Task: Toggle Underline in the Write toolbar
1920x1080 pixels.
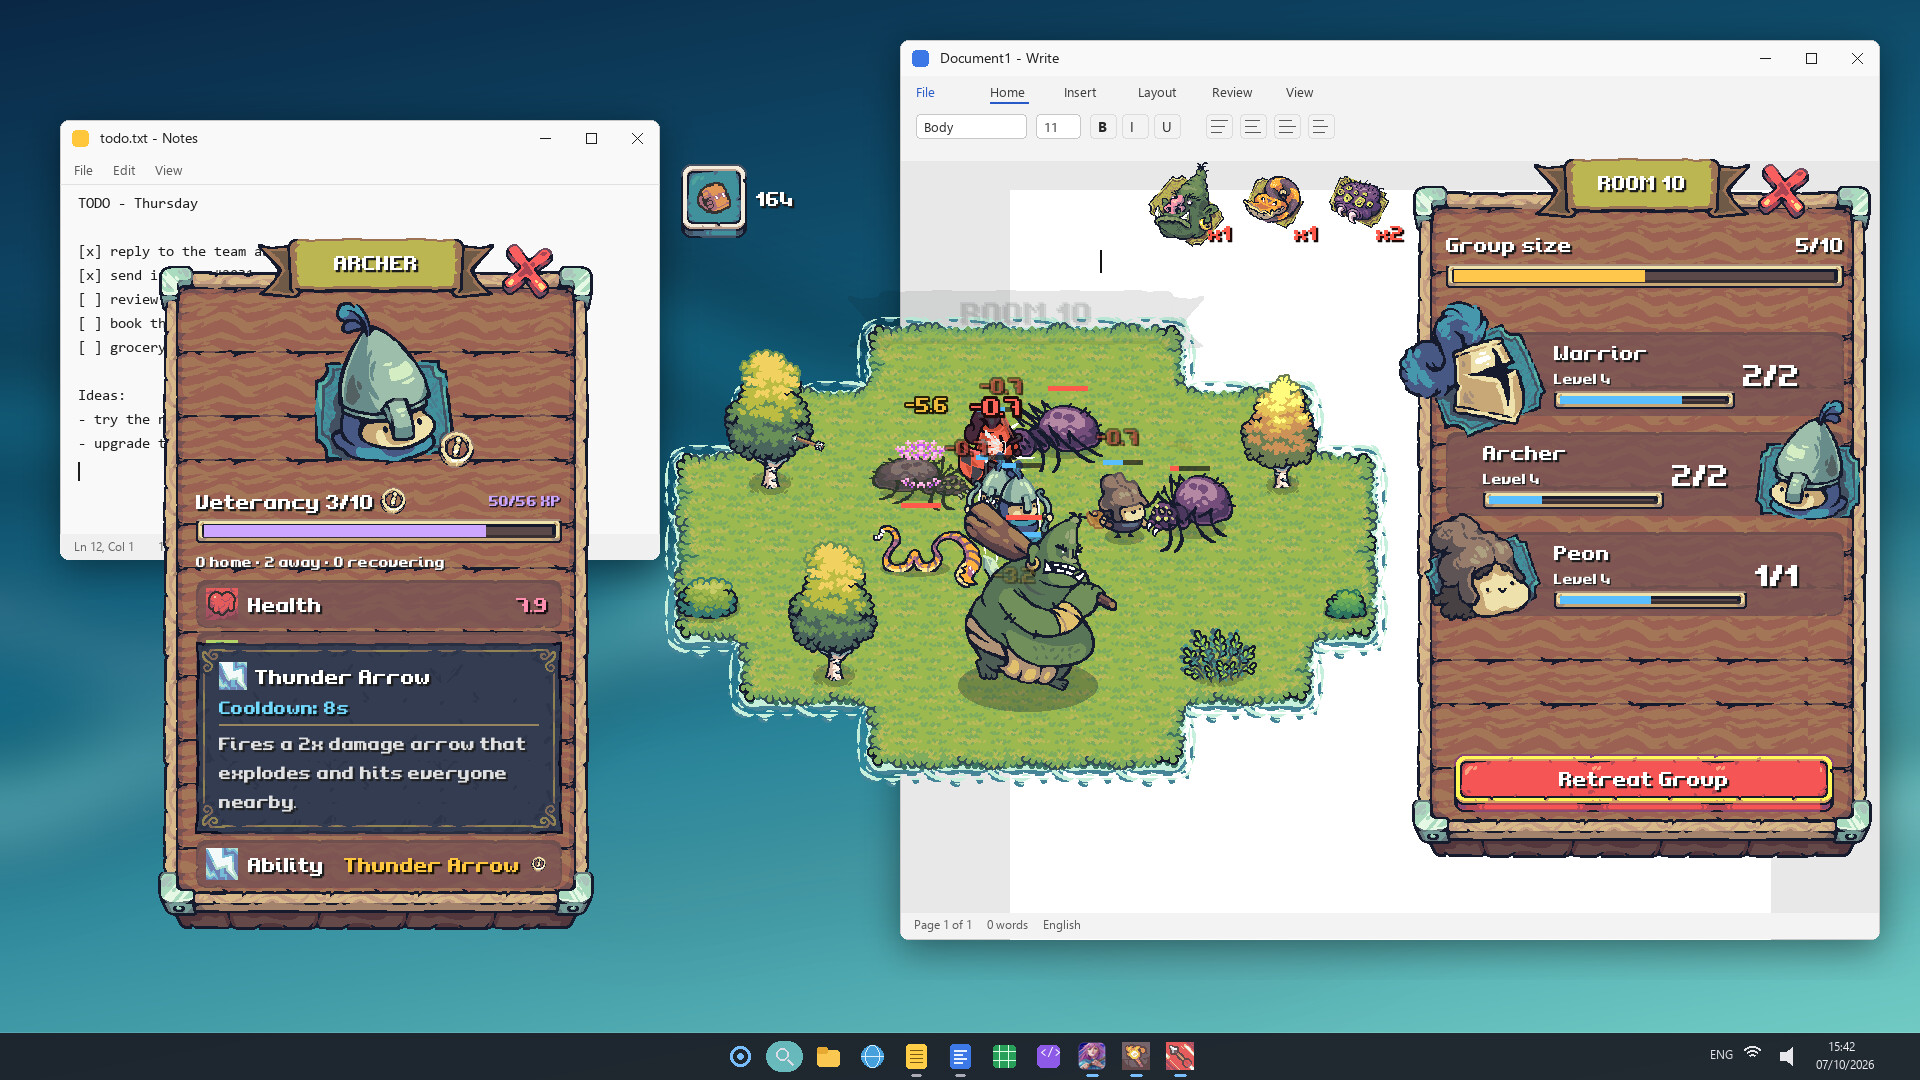Action: click(1166, 127)
